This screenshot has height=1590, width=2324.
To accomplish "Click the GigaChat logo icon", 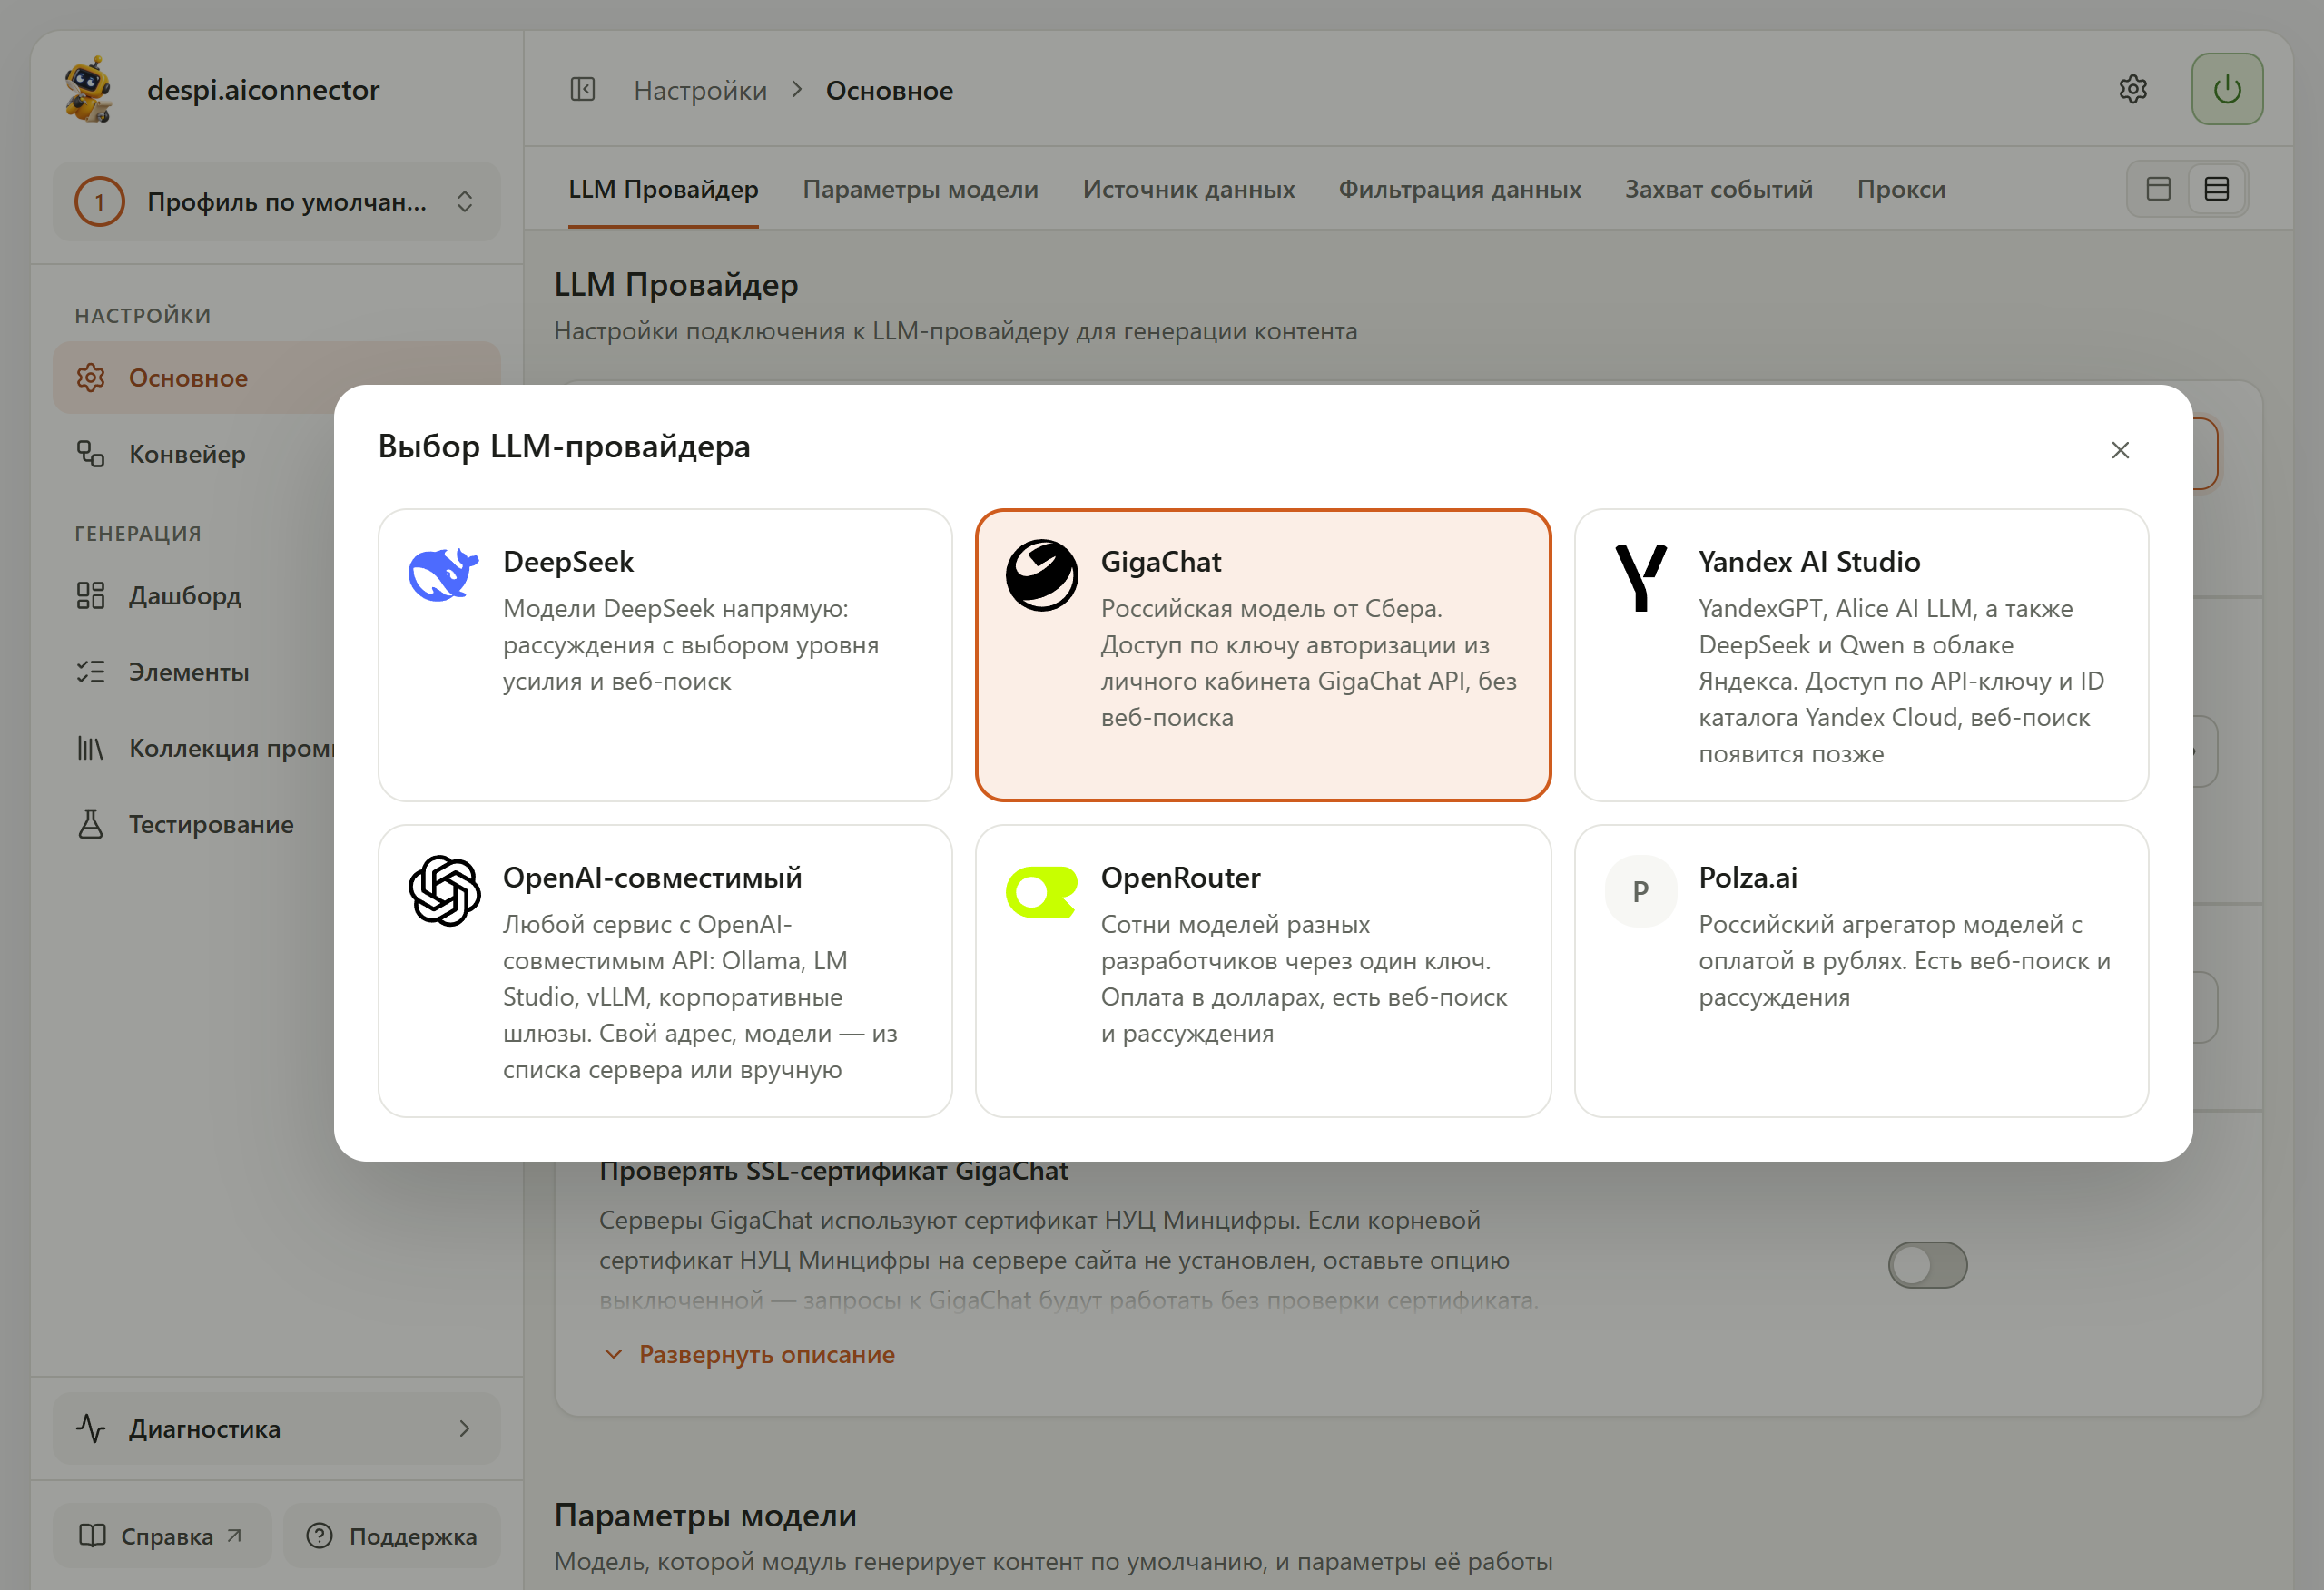I will pyautogui.click(x=1041, y=575).
